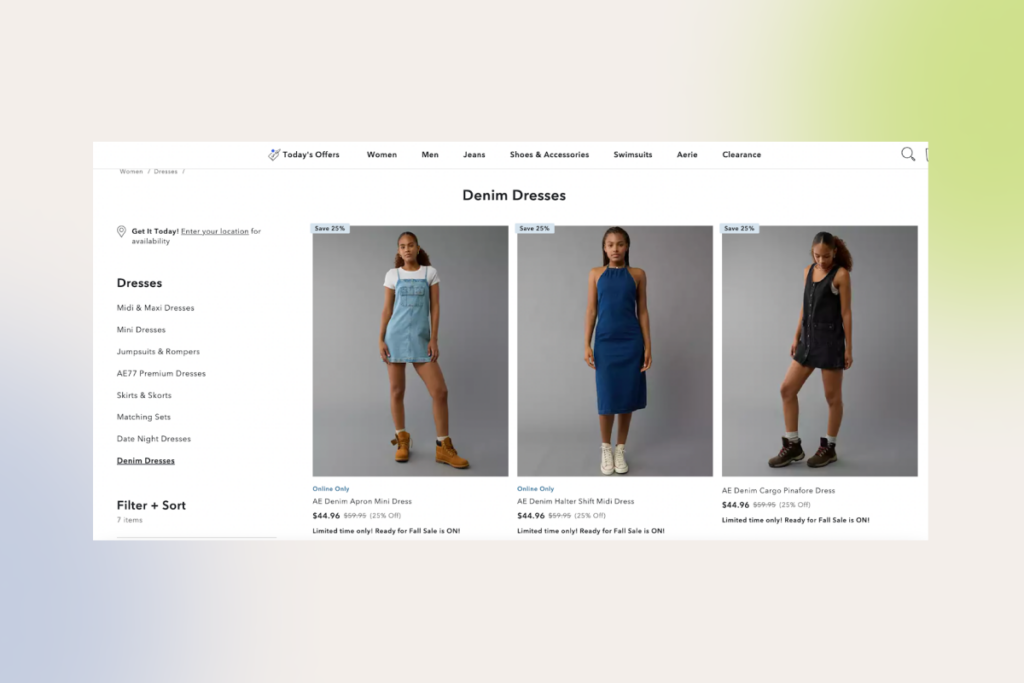1024x683 pixels.
Task: Open the Clearance menu
Action: point(741,155)
